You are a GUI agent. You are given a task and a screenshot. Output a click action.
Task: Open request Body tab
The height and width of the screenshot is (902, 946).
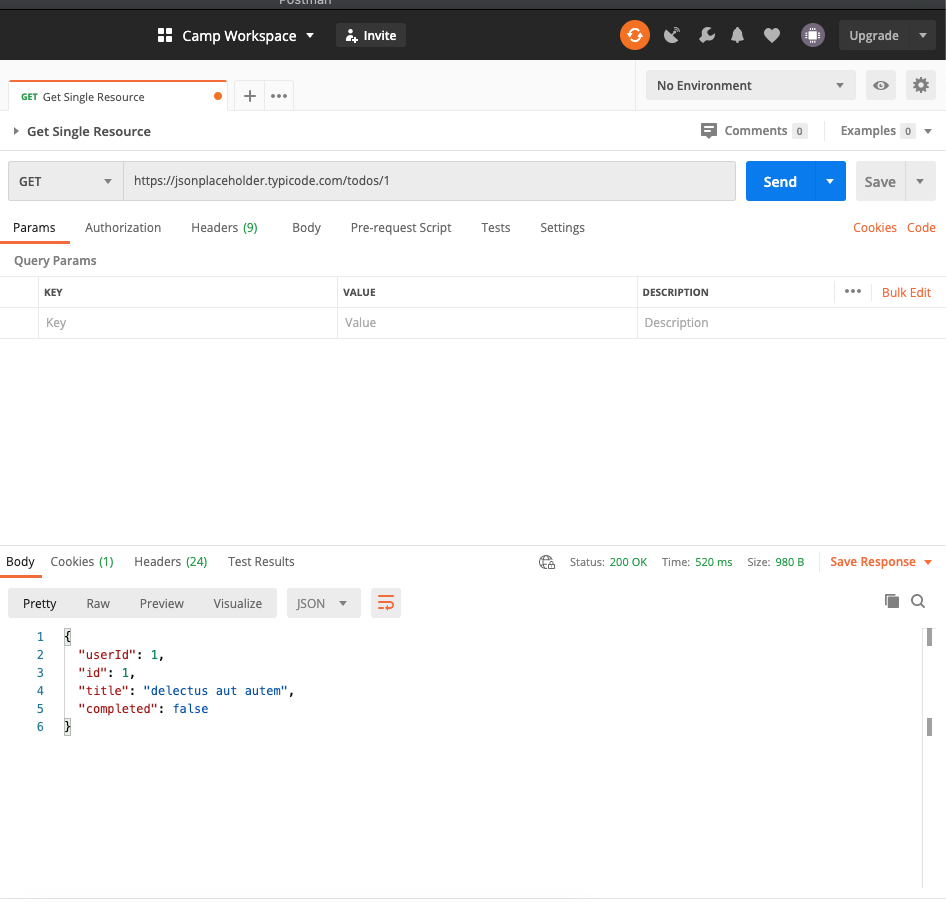[x=306, y=227]
